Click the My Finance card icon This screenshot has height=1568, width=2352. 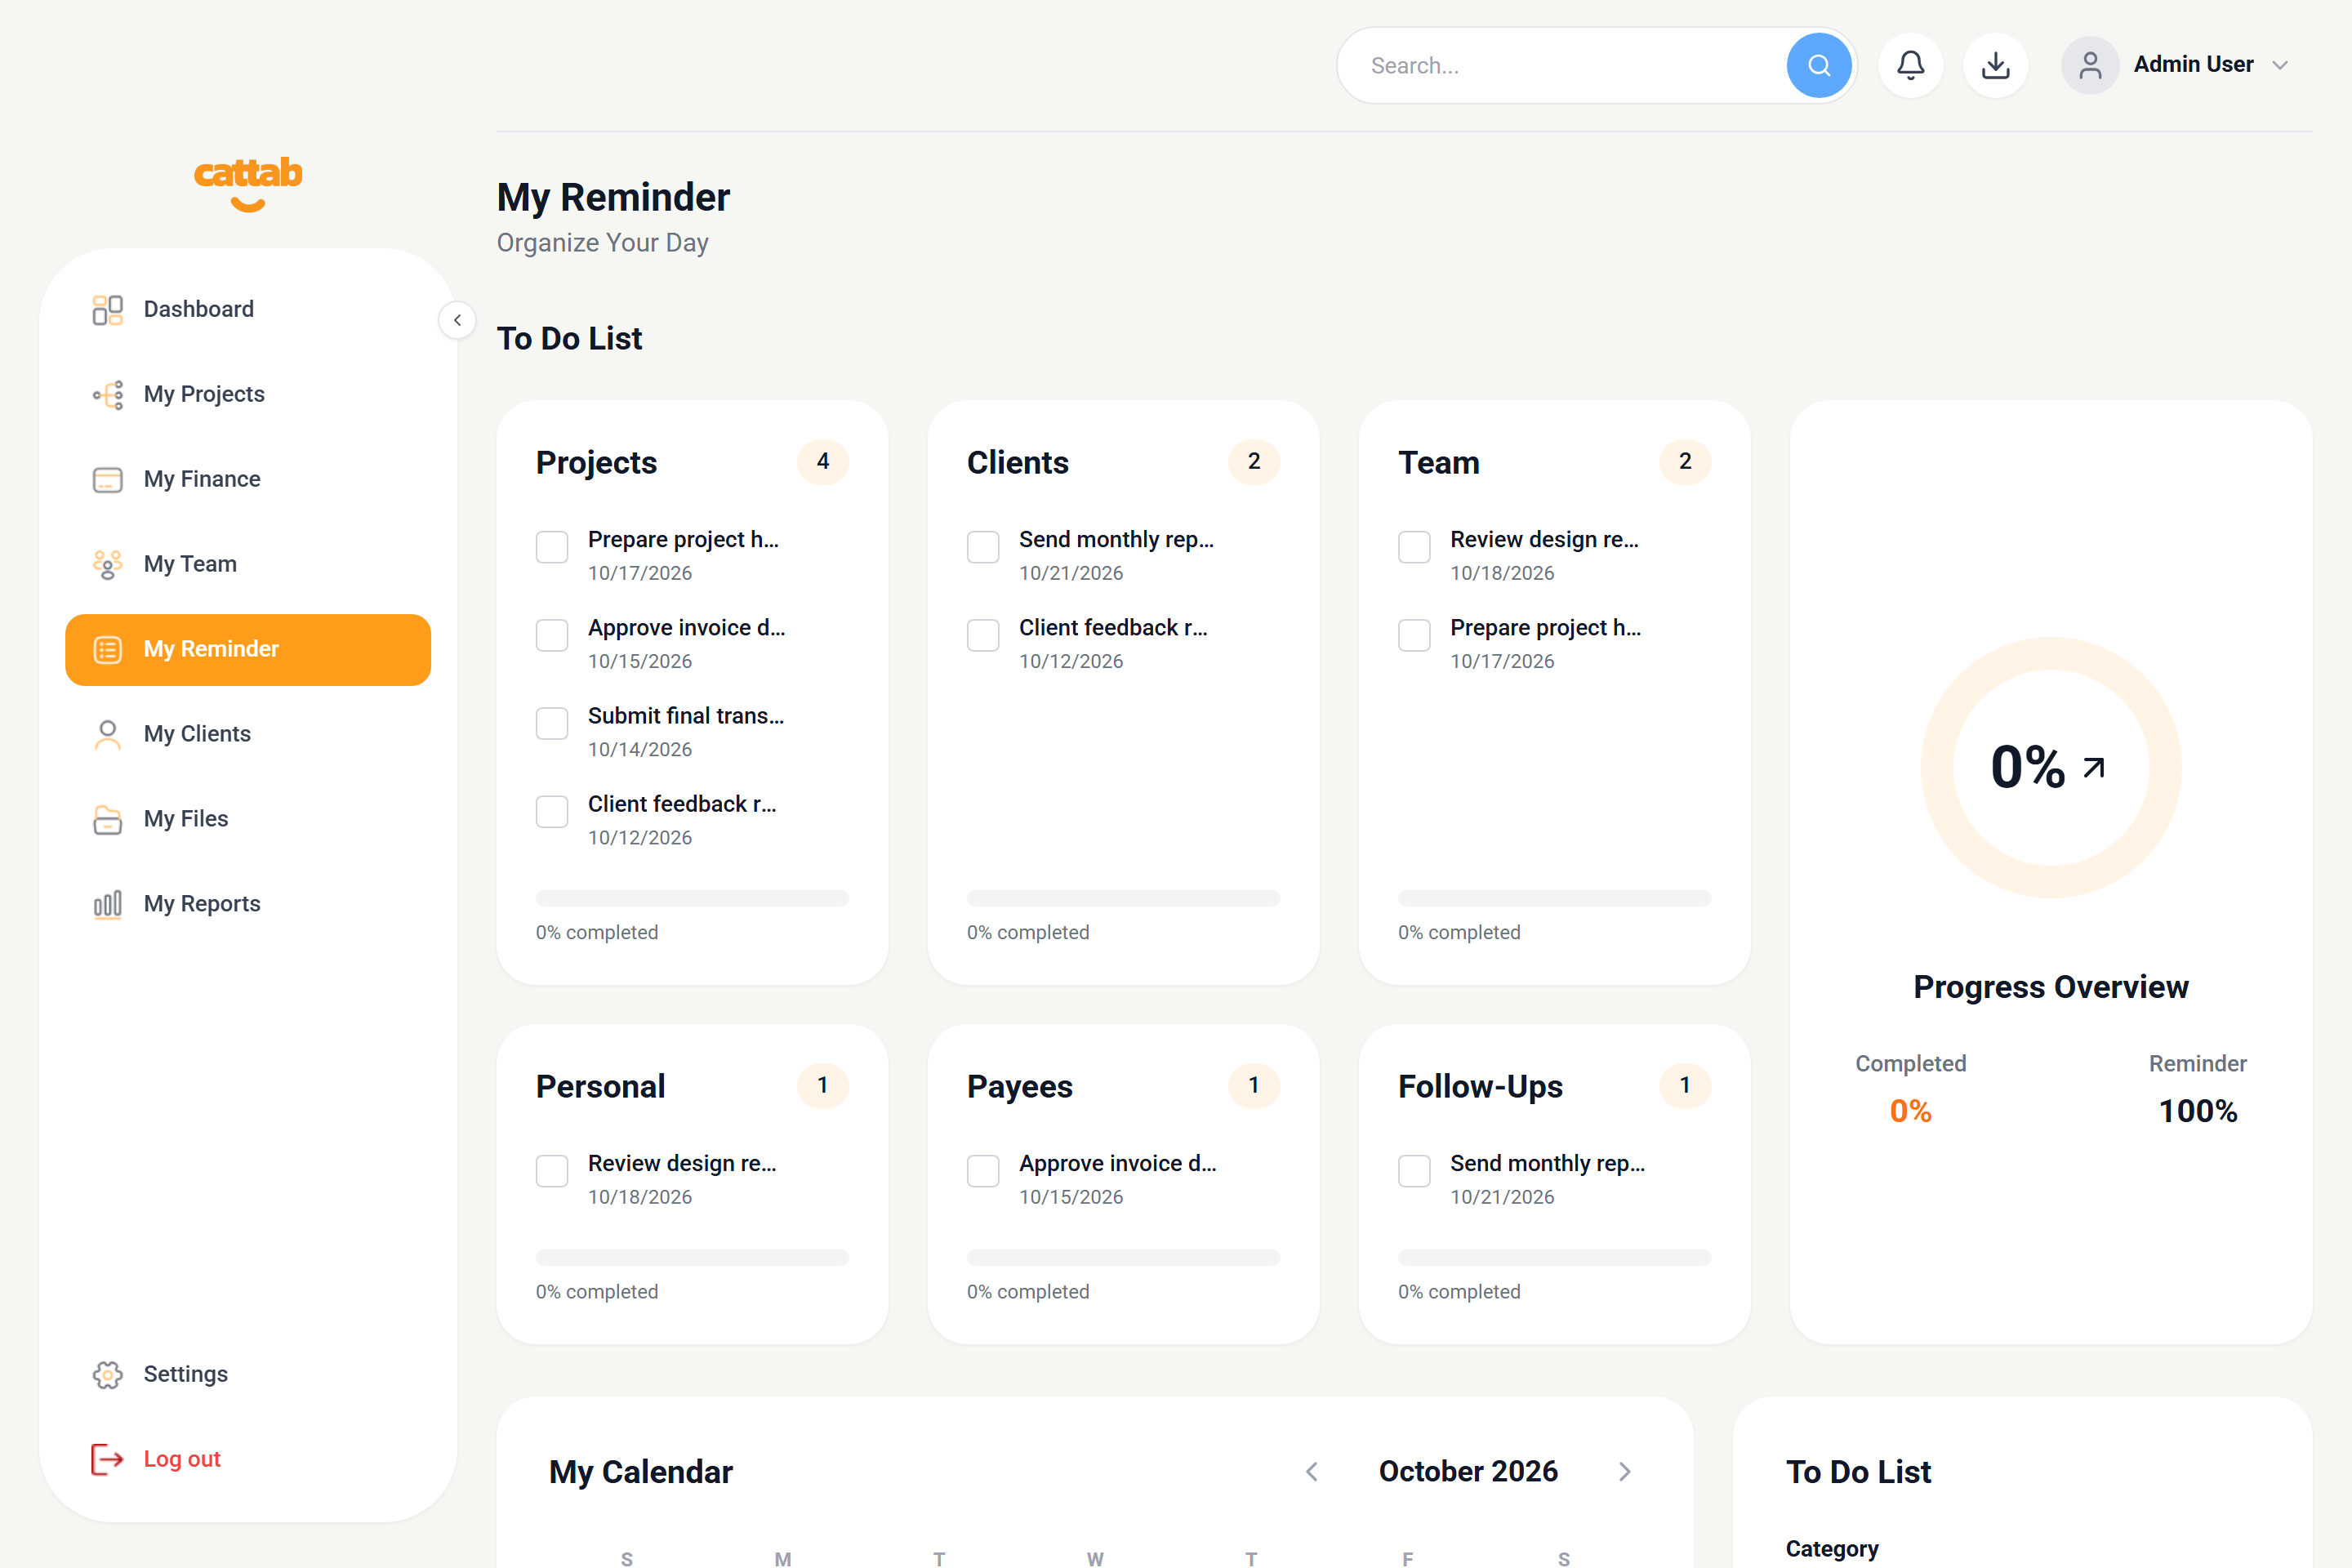(107, 480)
